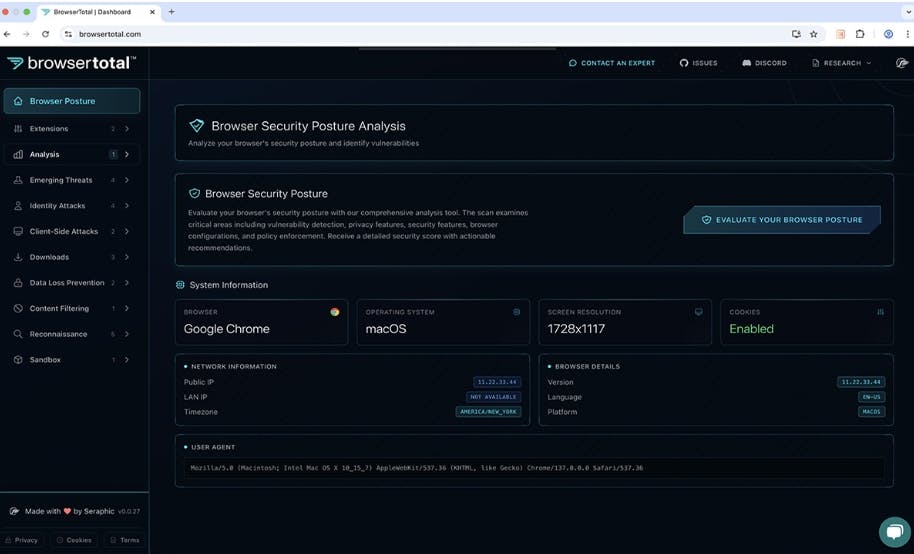The width and height of the screenshot is (914, 554).
Task: Click the GitHub Issues icon
Action: pos(684,63)
